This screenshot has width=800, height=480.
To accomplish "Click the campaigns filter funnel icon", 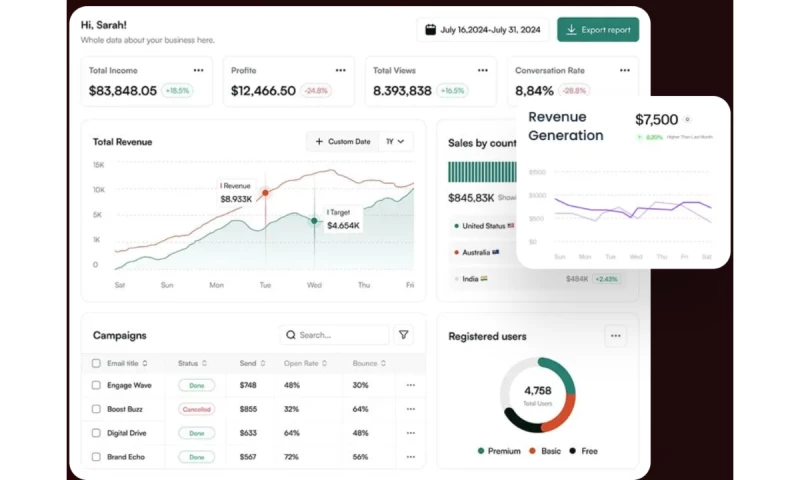I will [404, 335].
